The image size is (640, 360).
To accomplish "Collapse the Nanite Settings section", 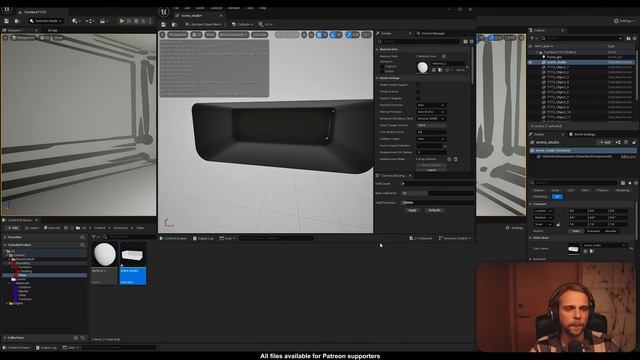I will pos(377,78).
